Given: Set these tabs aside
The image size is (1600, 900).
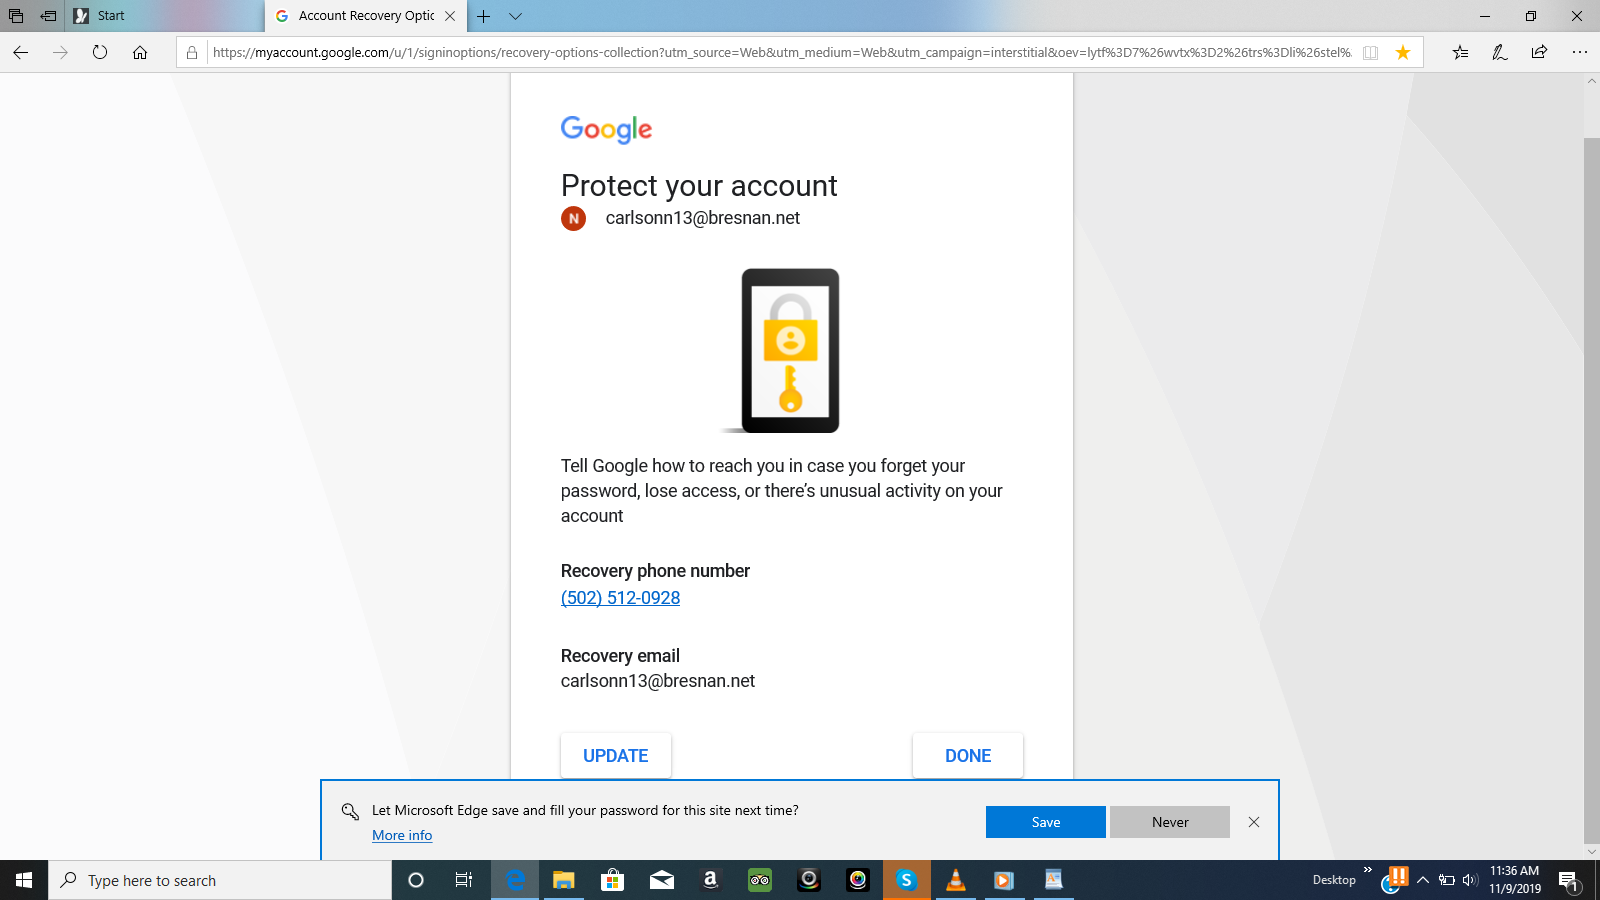Looking at the screenshot, I should click(x=48, y=16).
